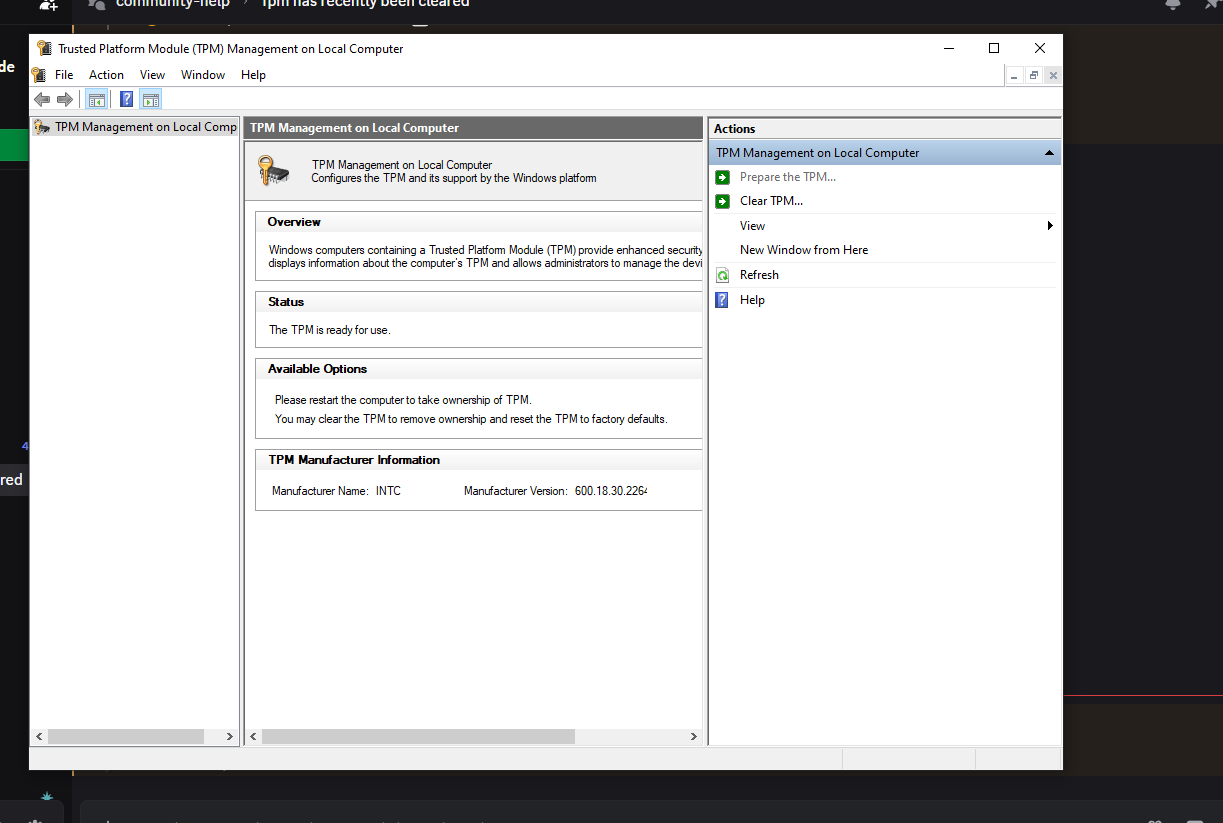Click the TPM Manufacturer Information heading

(x=354, y=460)
